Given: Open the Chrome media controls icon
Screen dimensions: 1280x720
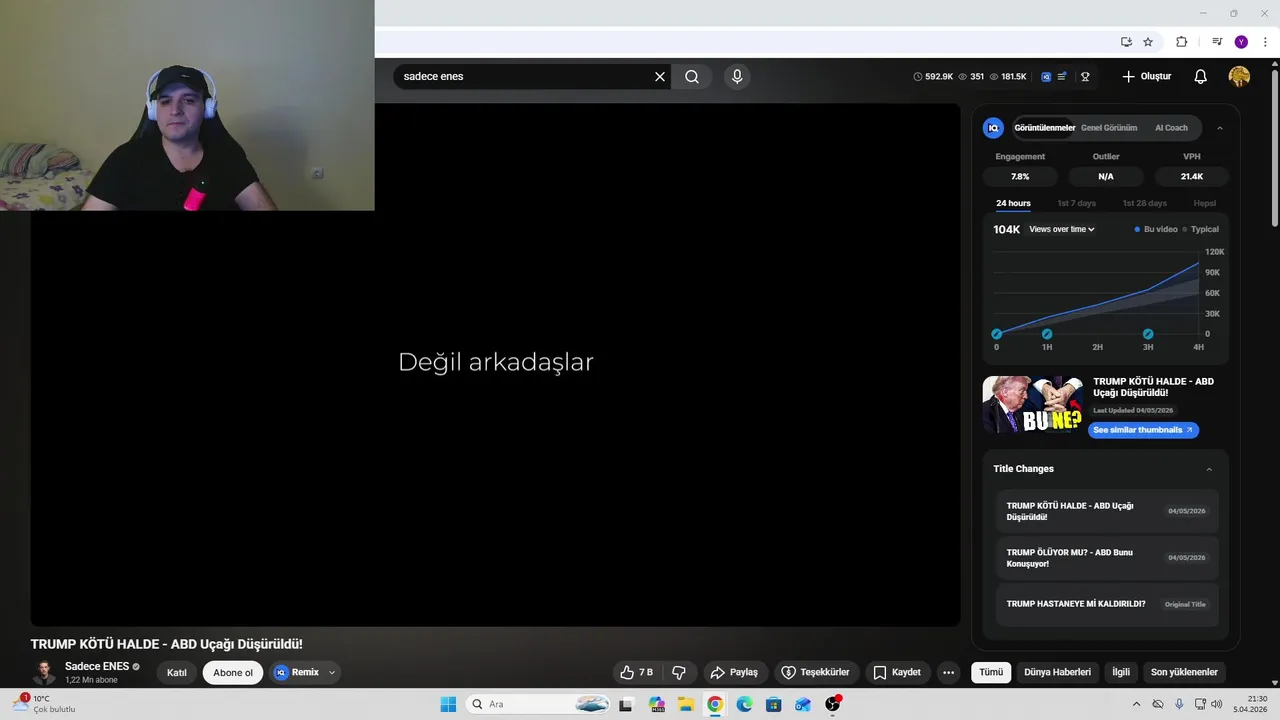Looking at the screenshot, I should click(1217, 42).
